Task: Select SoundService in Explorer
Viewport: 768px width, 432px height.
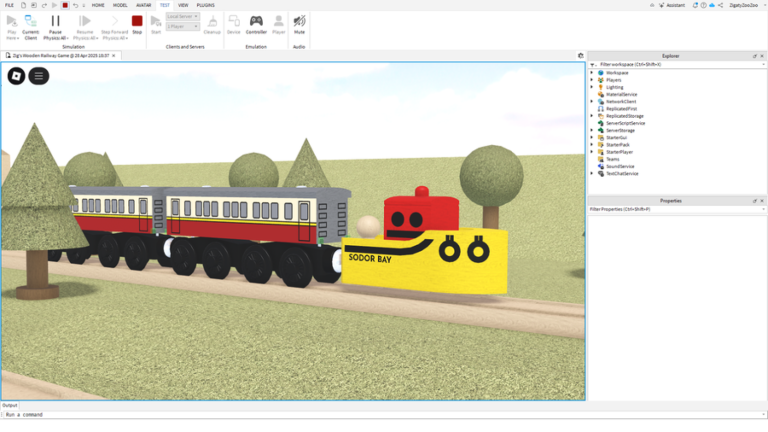Action: (x=620, y=167)
